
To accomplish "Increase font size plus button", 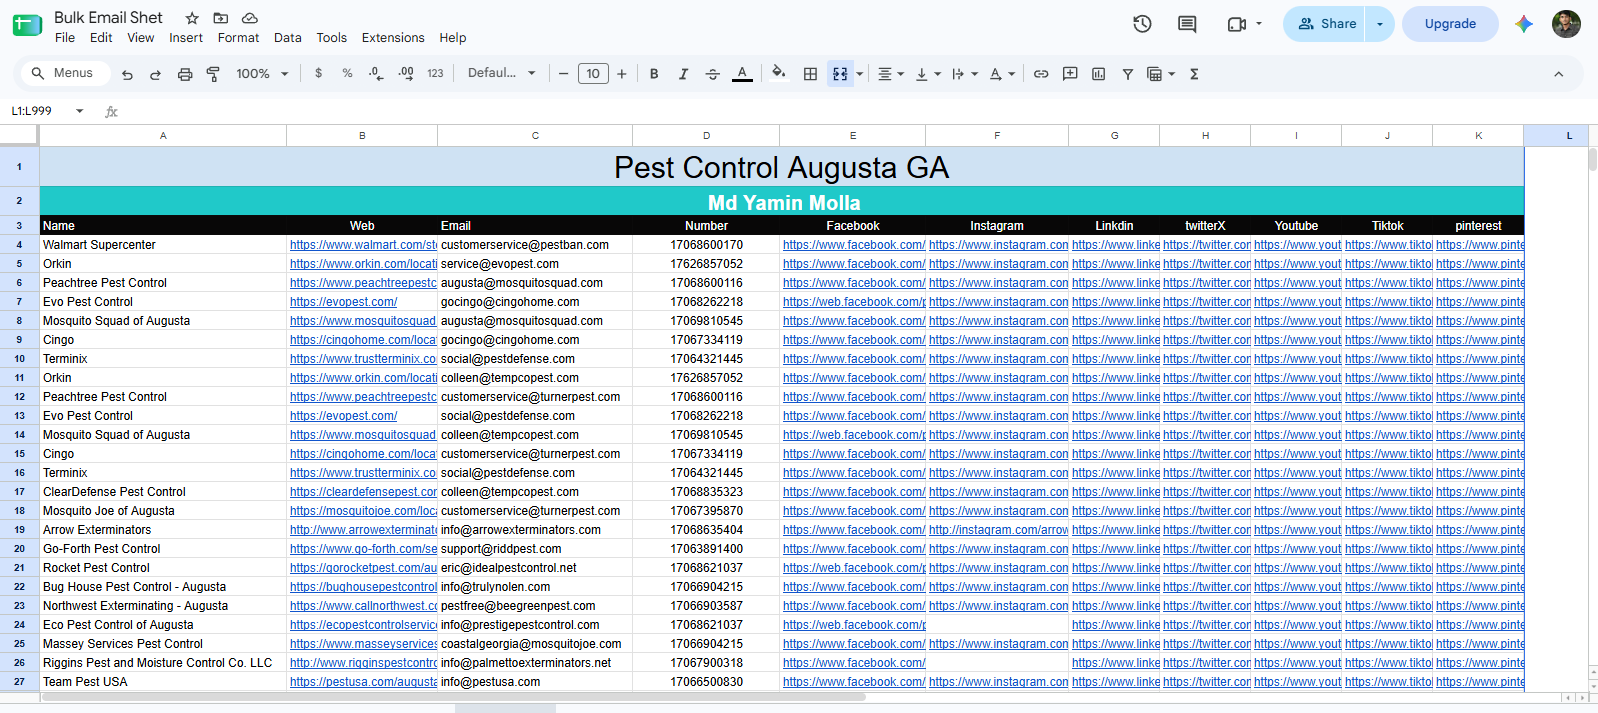I will pyautogui.click(x=622, y=74).
